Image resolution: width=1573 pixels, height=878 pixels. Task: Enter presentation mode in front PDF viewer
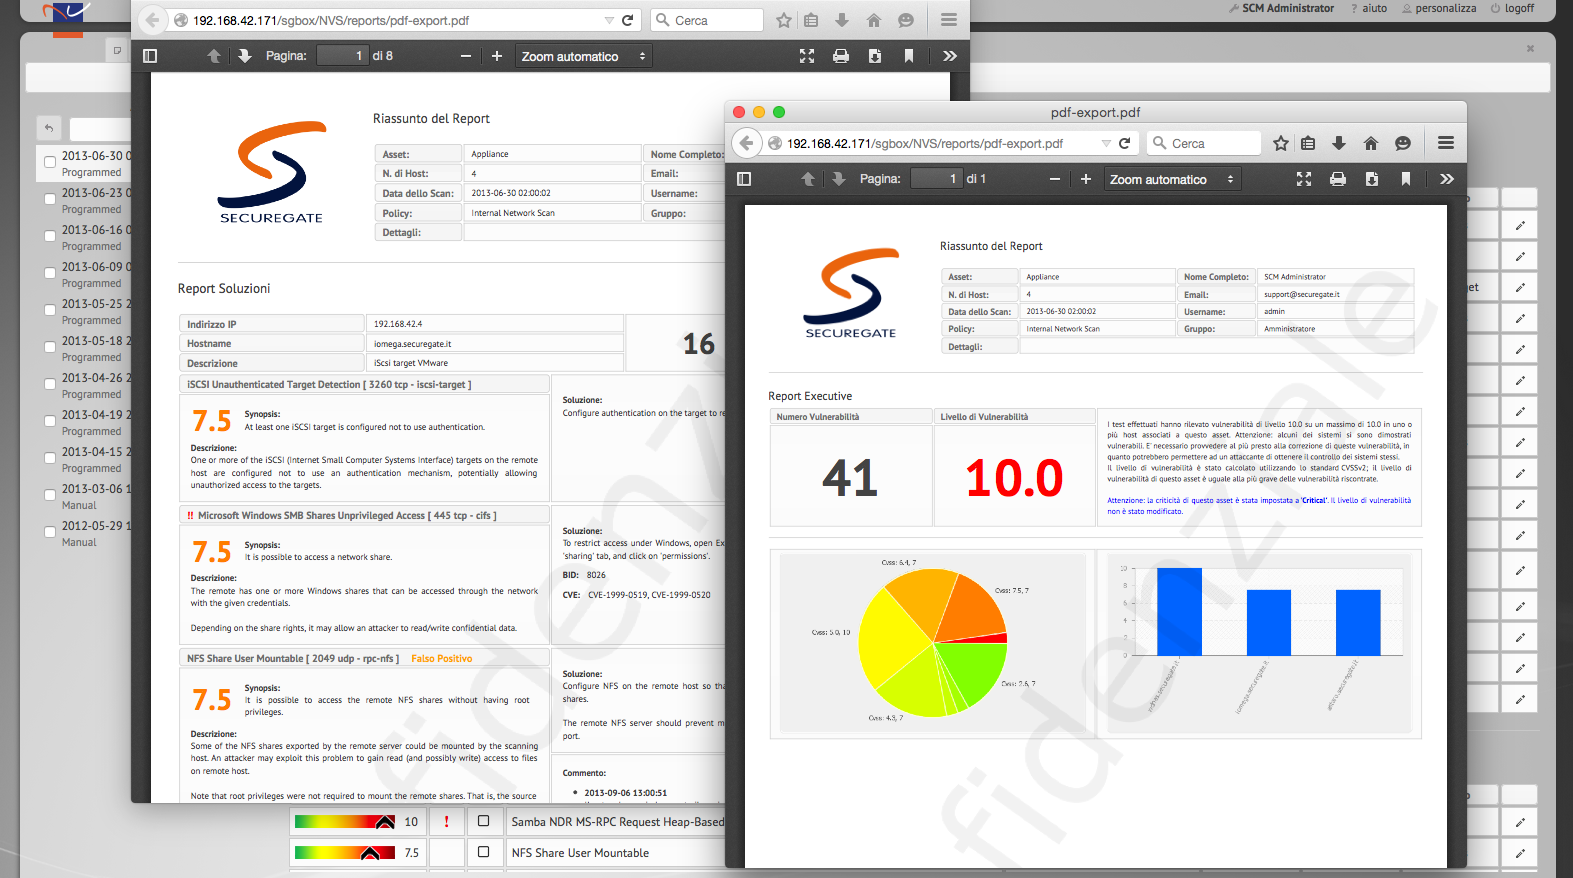(x=1304, y=179)
